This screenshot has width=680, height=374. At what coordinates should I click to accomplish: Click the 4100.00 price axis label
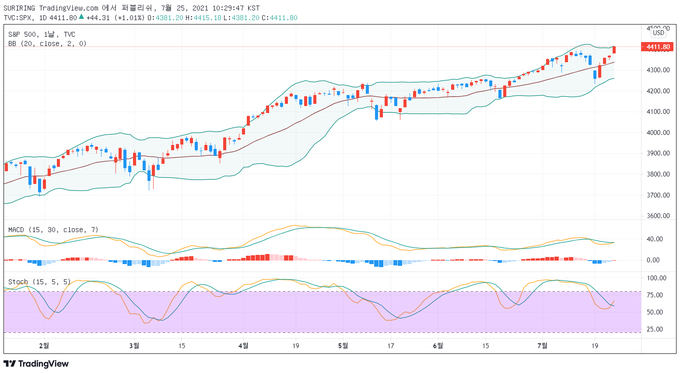click(659, 112)
